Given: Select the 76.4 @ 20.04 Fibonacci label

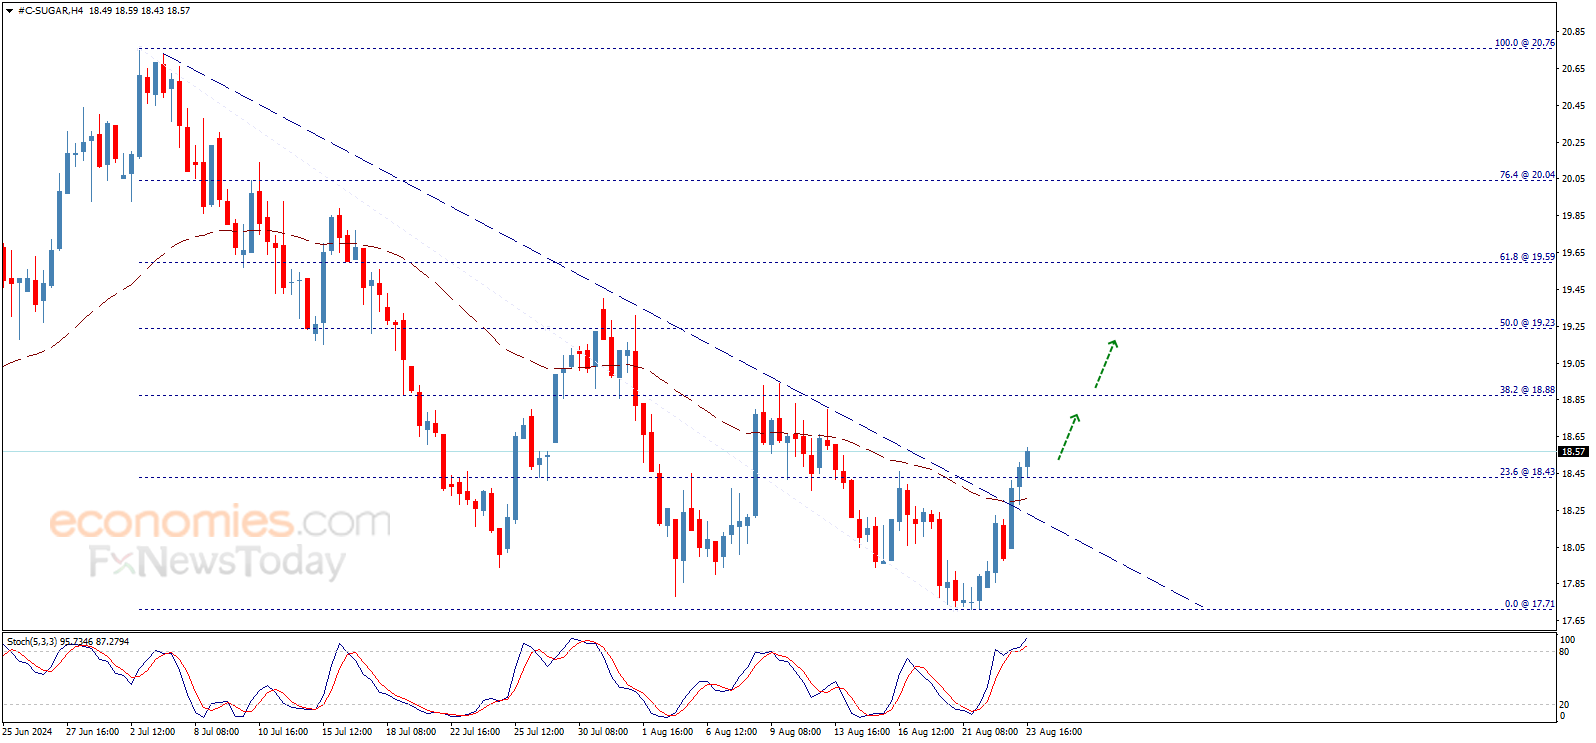Looking at the screenshot, I should (x=1527, y=175).
